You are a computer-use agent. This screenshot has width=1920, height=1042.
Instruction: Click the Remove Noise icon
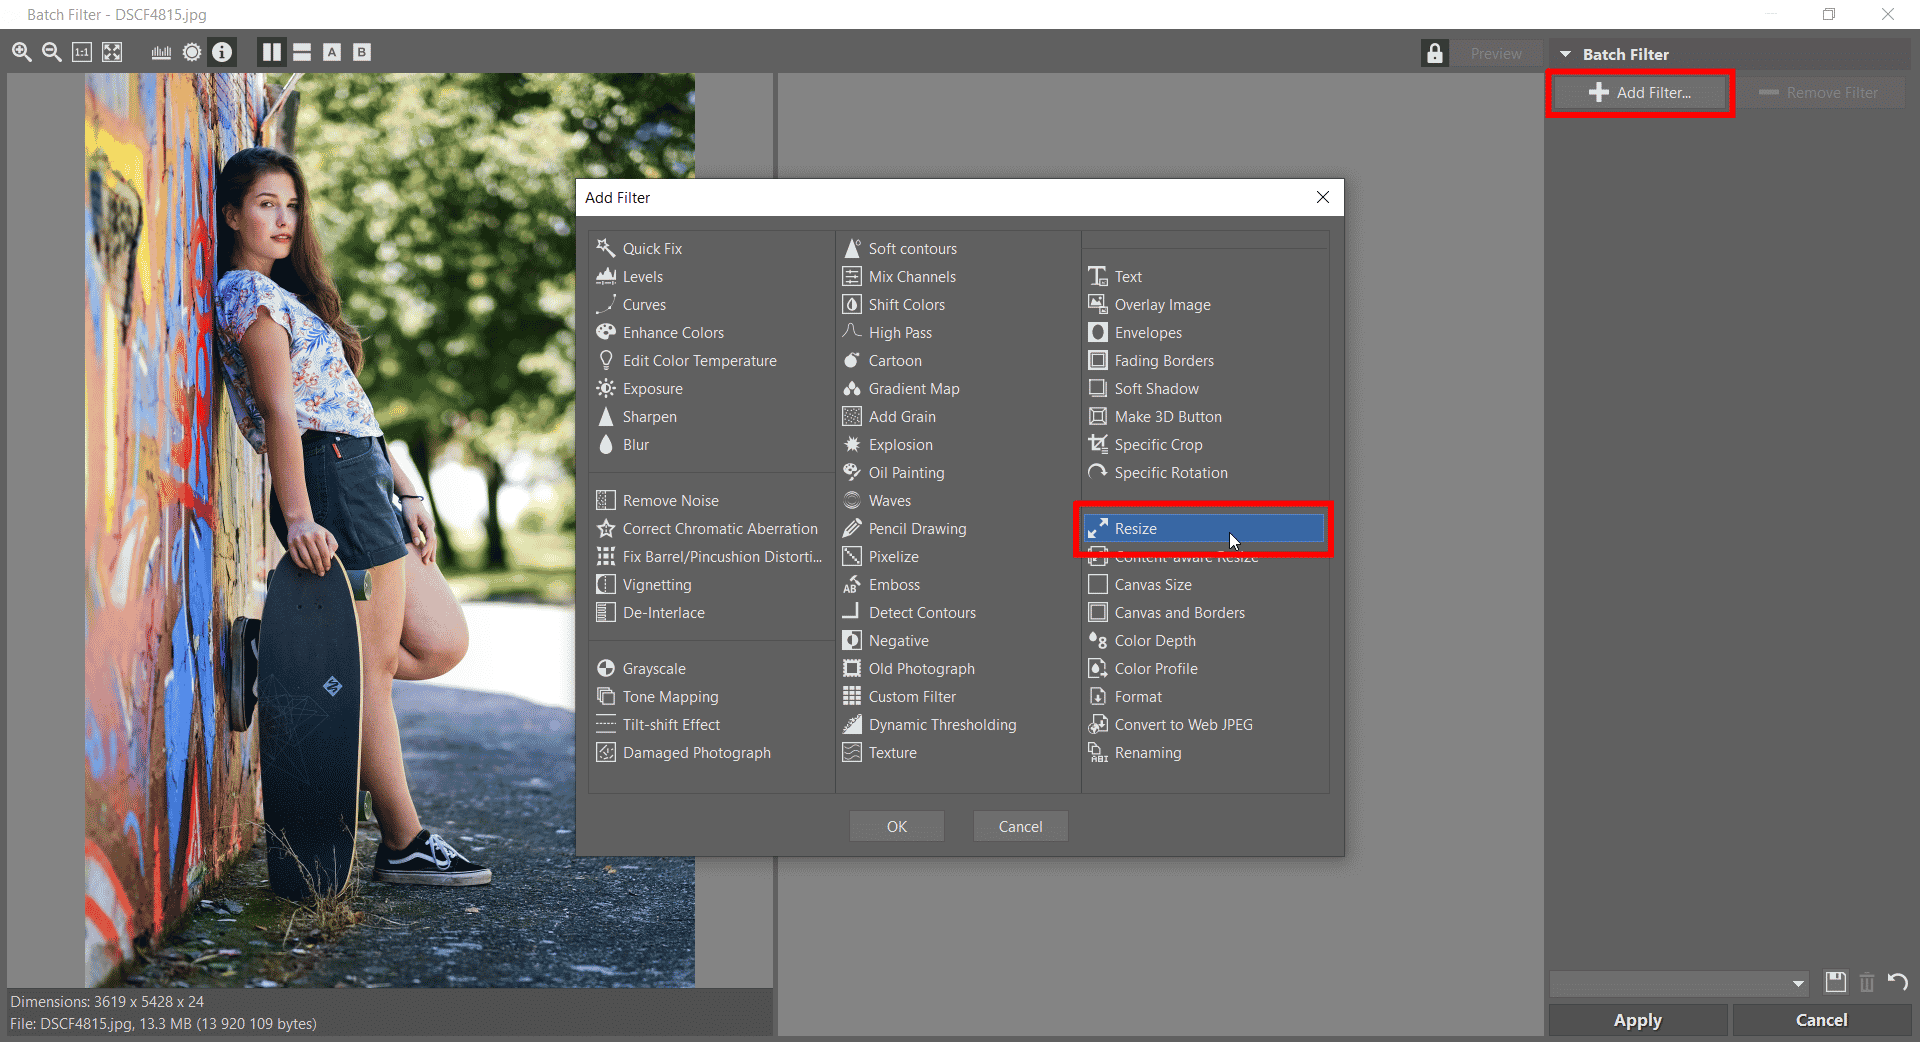coord(606,500)
